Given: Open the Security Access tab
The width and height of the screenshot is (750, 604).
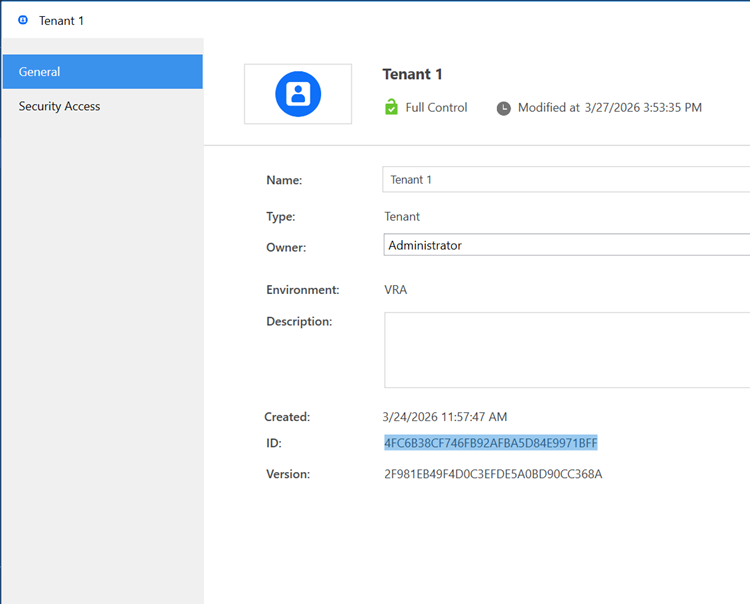Looking at the screenshot, I should [102, 106].
